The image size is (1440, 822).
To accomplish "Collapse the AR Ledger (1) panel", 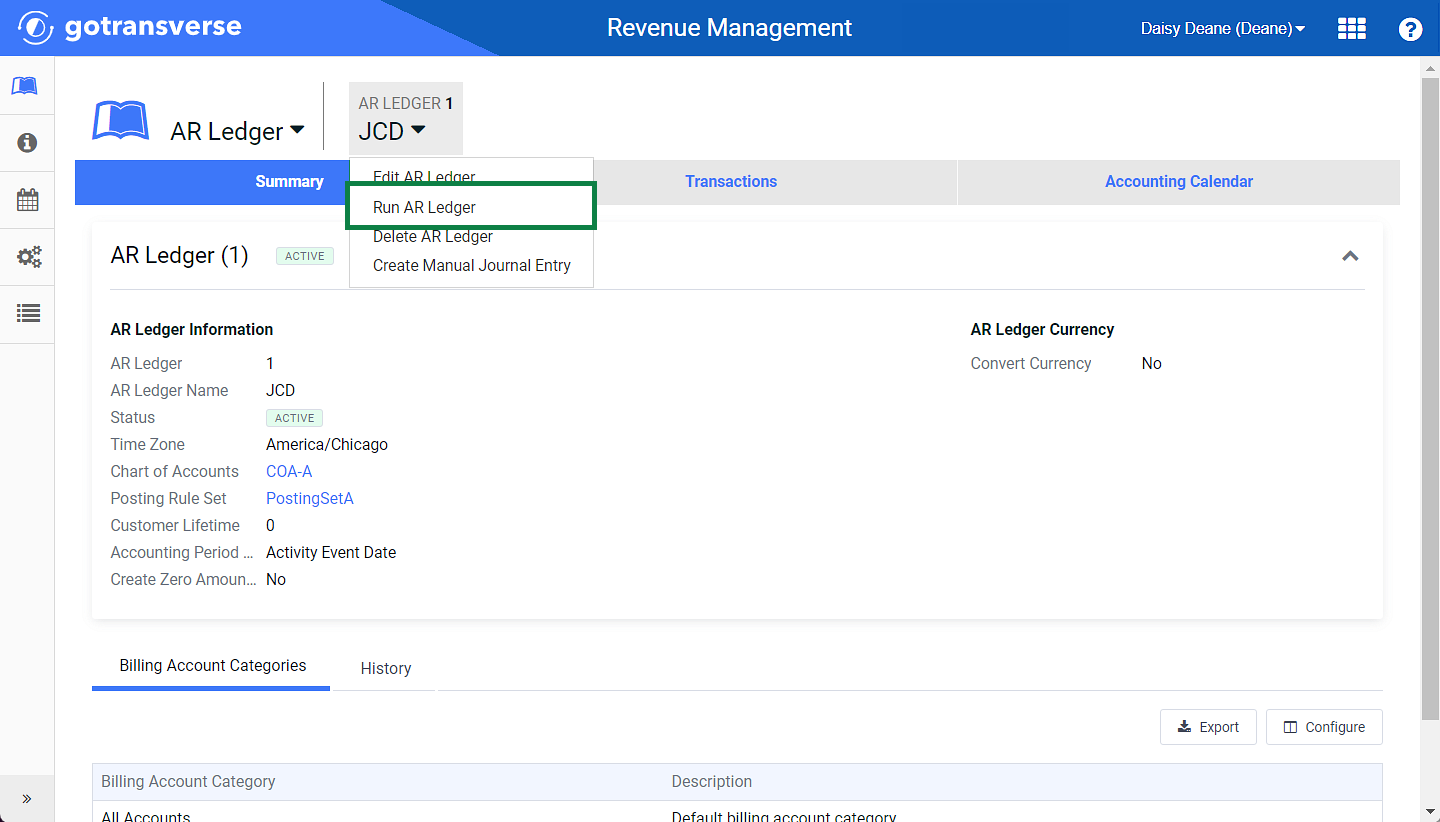I will tap(1350, 256).
